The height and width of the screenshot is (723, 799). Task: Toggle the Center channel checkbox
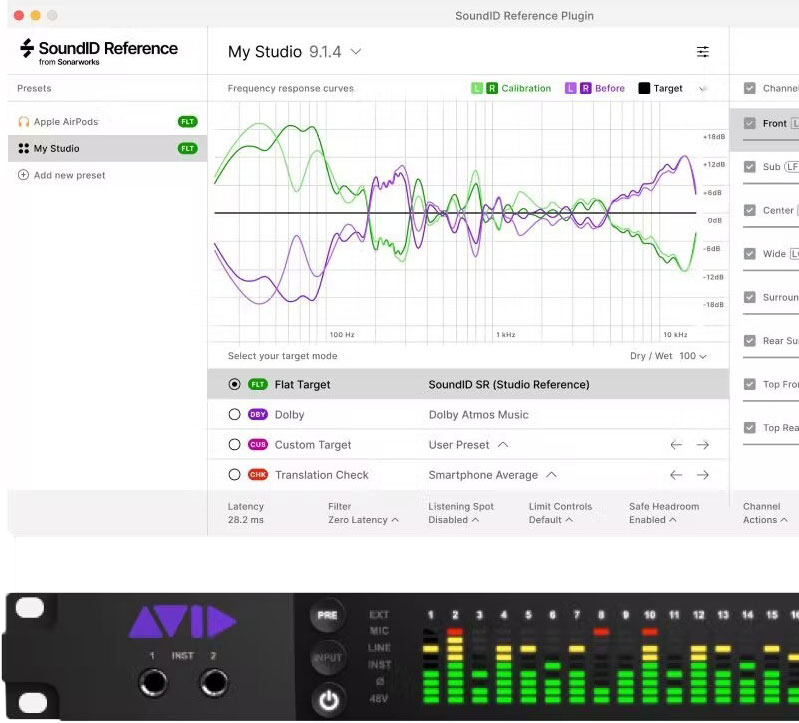tap(750, 210)
